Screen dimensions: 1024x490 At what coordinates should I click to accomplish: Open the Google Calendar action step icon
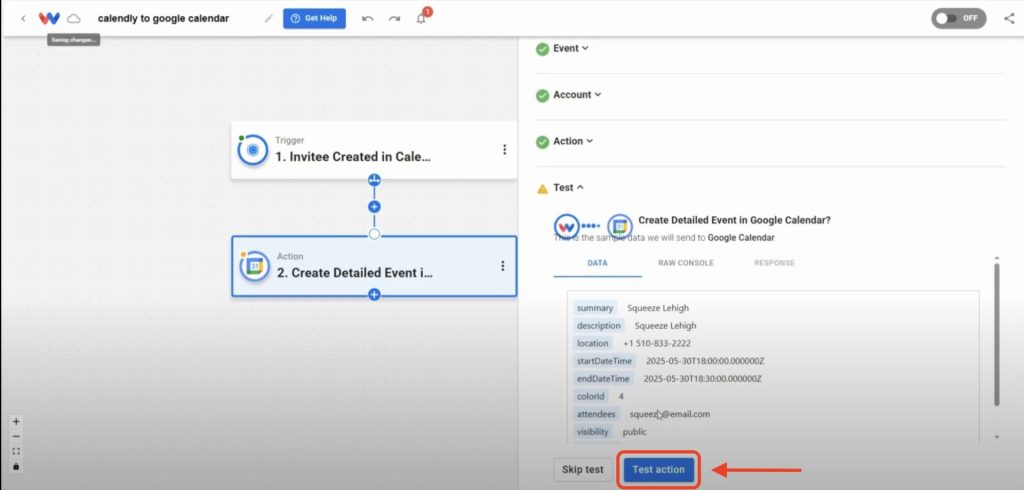point(253,265)
